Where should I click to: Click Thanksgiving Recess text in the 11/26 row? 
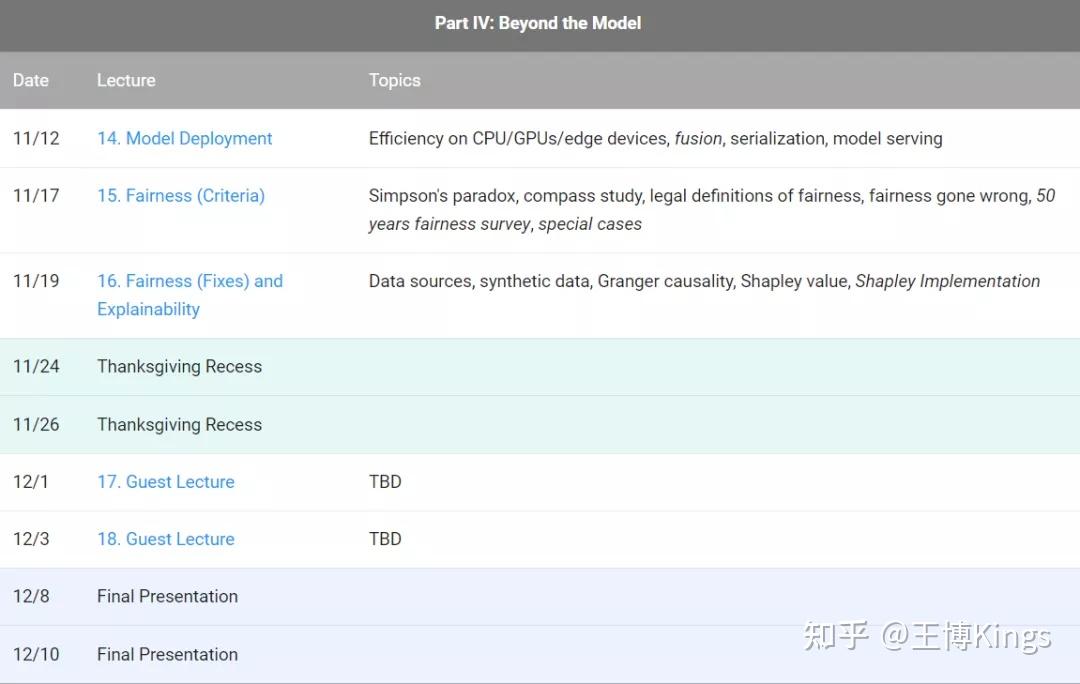pos(179,424)
